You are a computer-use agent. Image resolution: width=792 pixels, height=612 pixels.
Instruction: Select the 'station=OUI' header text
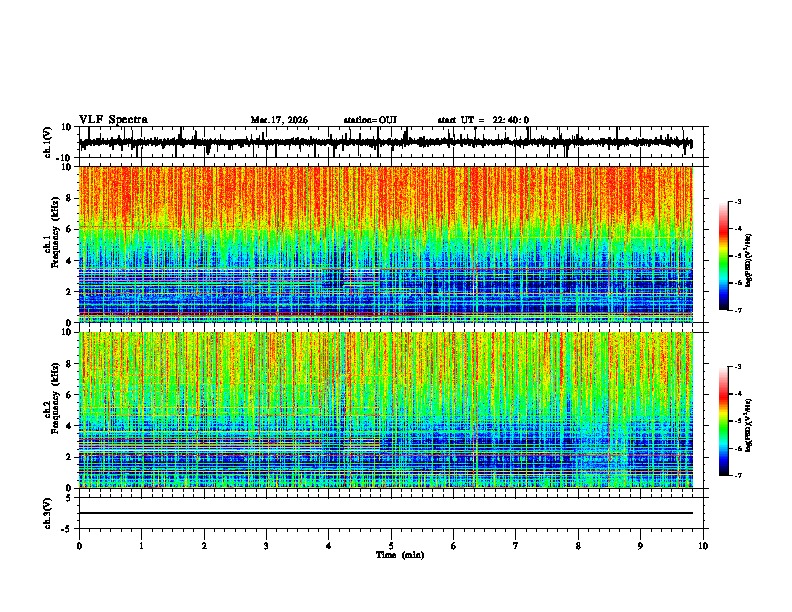pyautogui.click(x=370, y=120)
